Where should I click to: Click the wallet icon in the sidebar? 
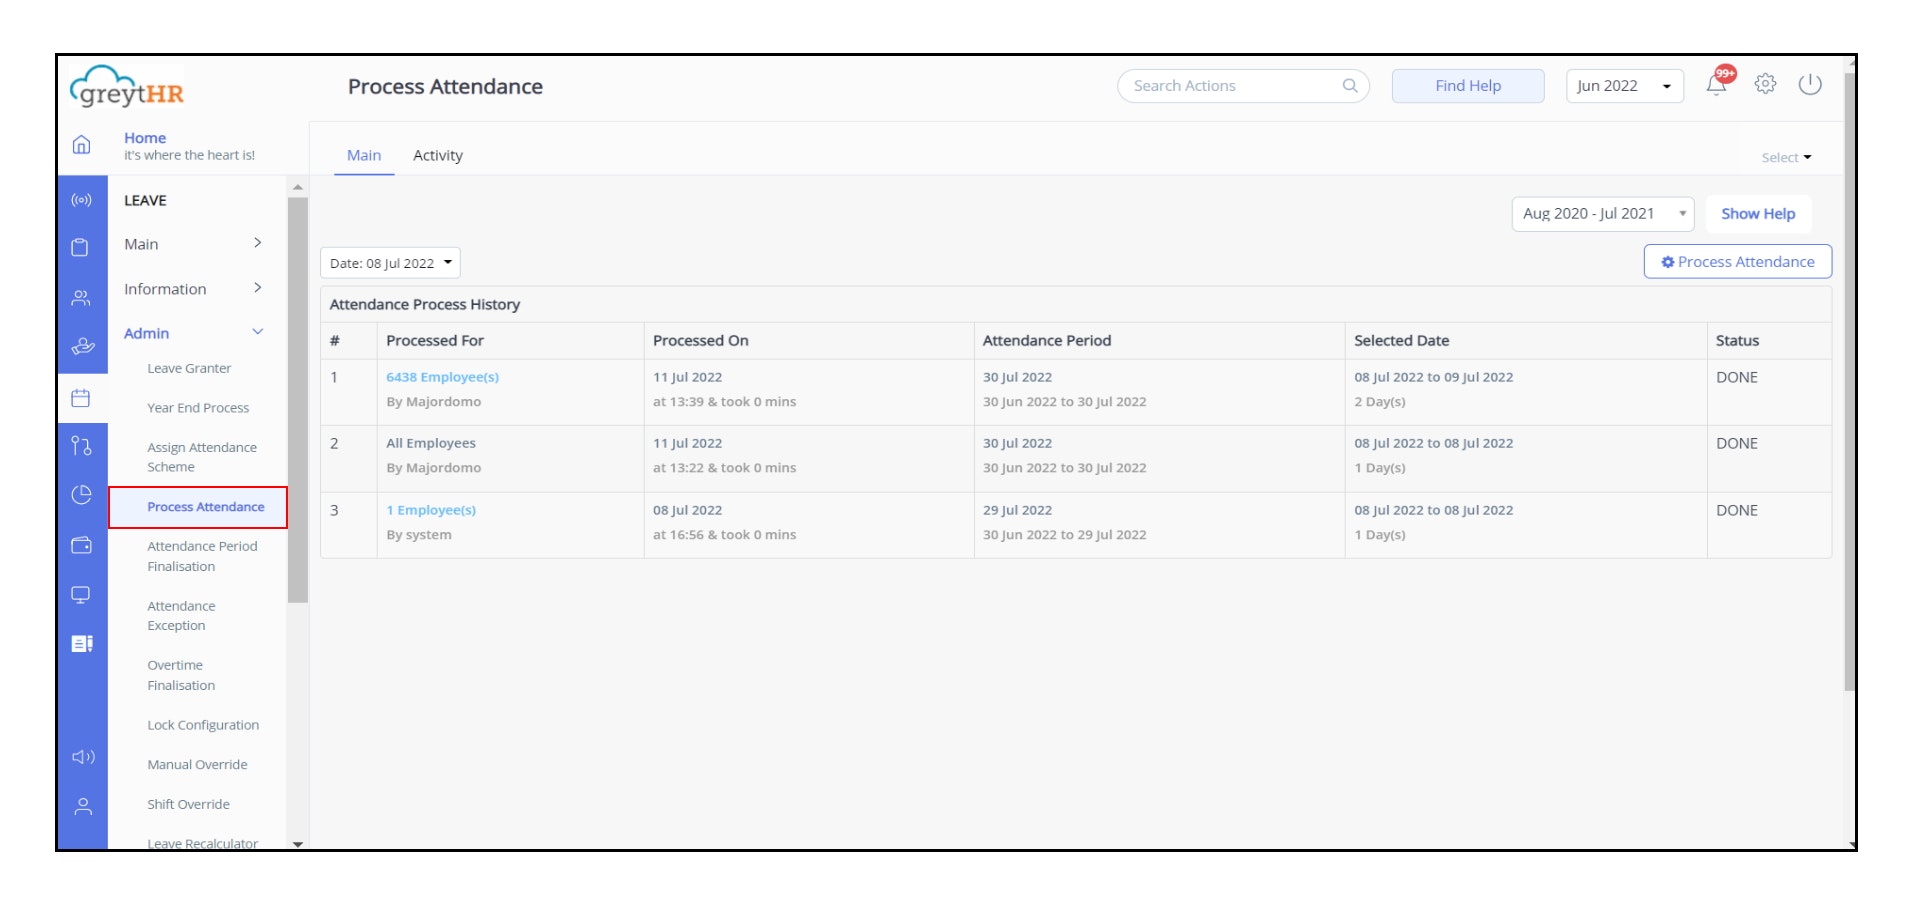tap(82, 545)
